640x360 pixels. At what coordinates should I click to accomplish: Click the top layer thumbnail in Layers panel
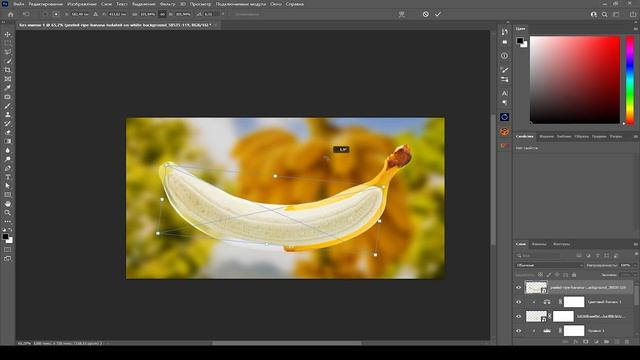pyautogui.click(x=536, y=287)
